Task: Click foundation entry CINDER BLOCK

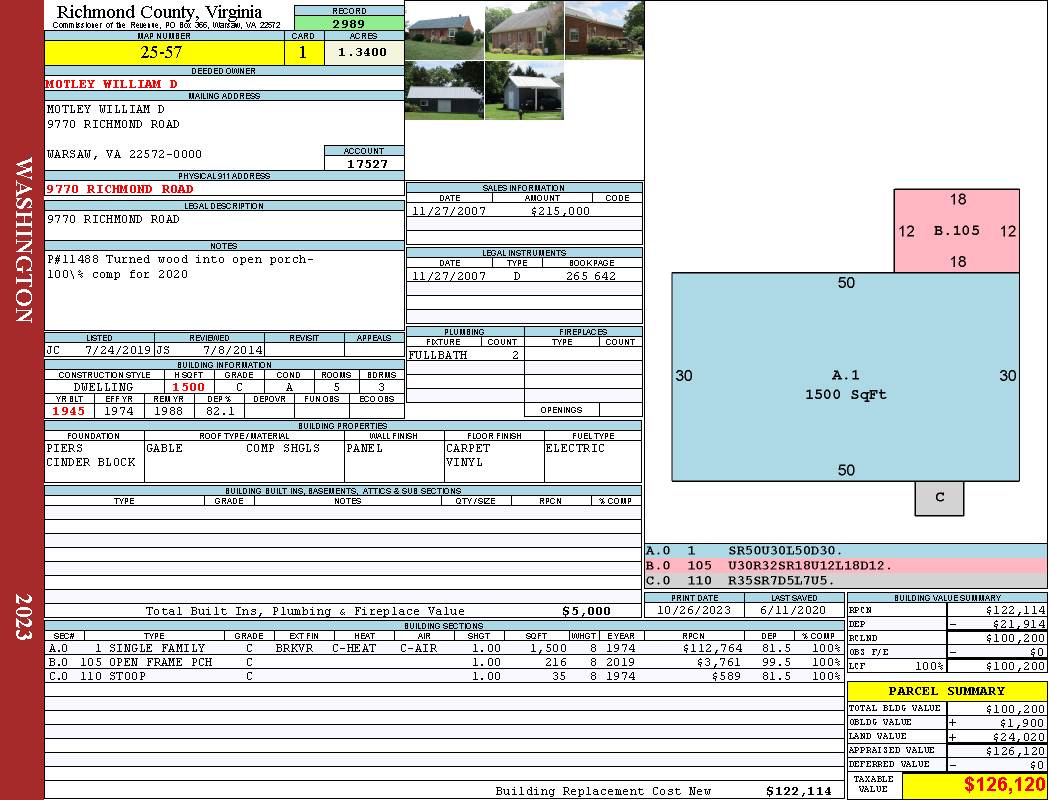Action: [90, 462]
